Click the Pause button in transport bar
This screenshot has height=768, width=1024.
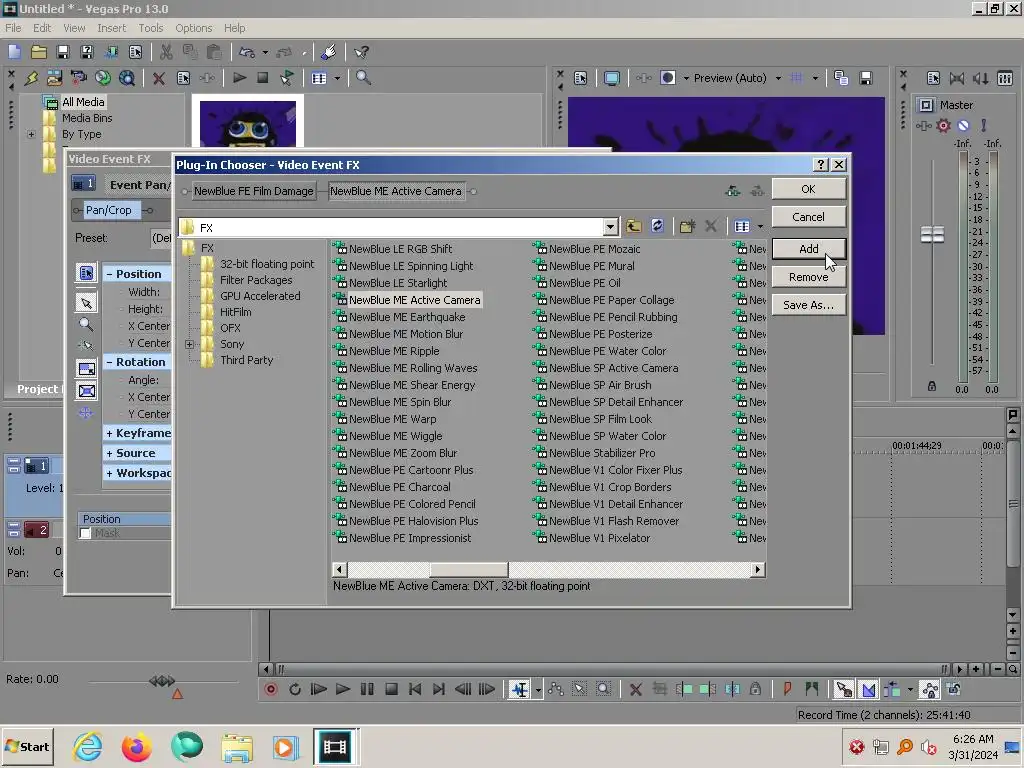[367, 689]
